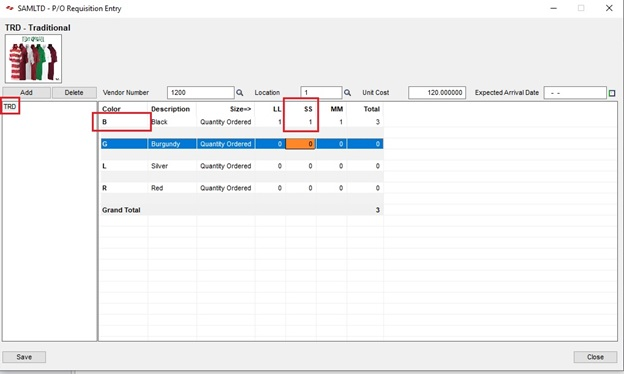Click Quantity Ordered in the Silver row
The height and width of the screenshot is (374, 624).
[226, 166]
